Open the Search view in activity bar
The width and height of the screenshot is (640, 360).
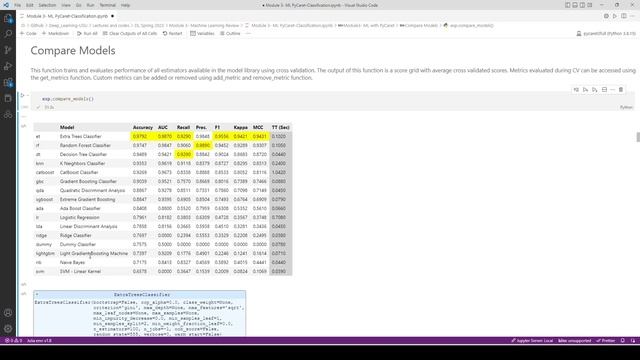pyautogui.click(x=8, y=34)
